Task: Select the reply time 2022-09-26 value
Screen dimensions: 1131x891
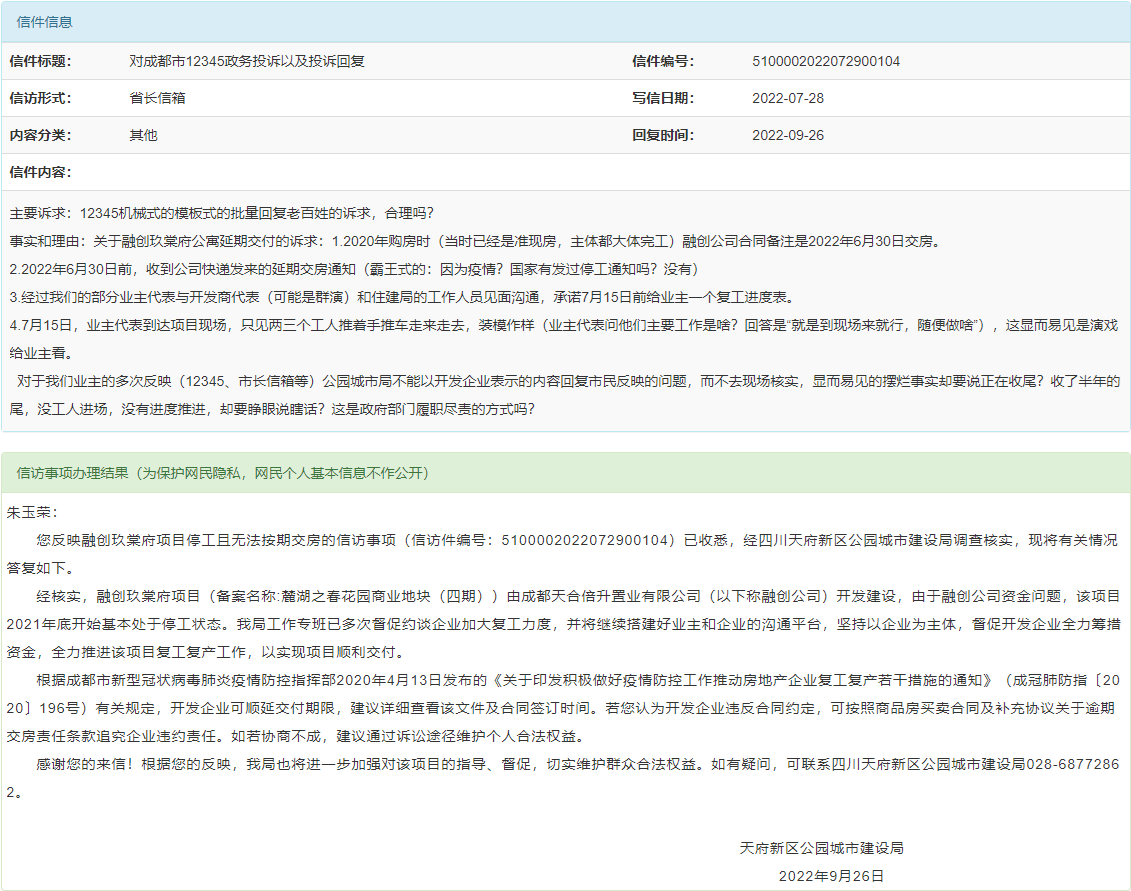Action: 787,135
